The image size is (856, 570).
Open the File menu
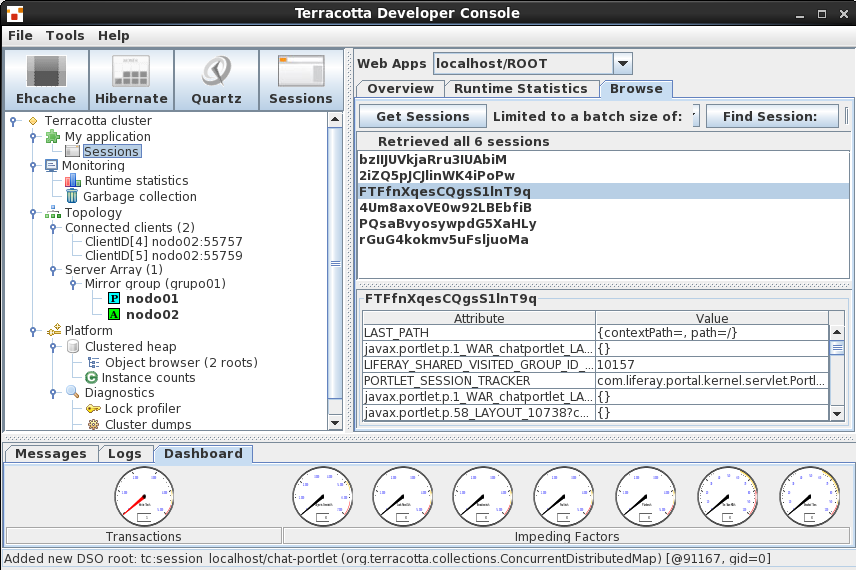(x=20, y=35)
